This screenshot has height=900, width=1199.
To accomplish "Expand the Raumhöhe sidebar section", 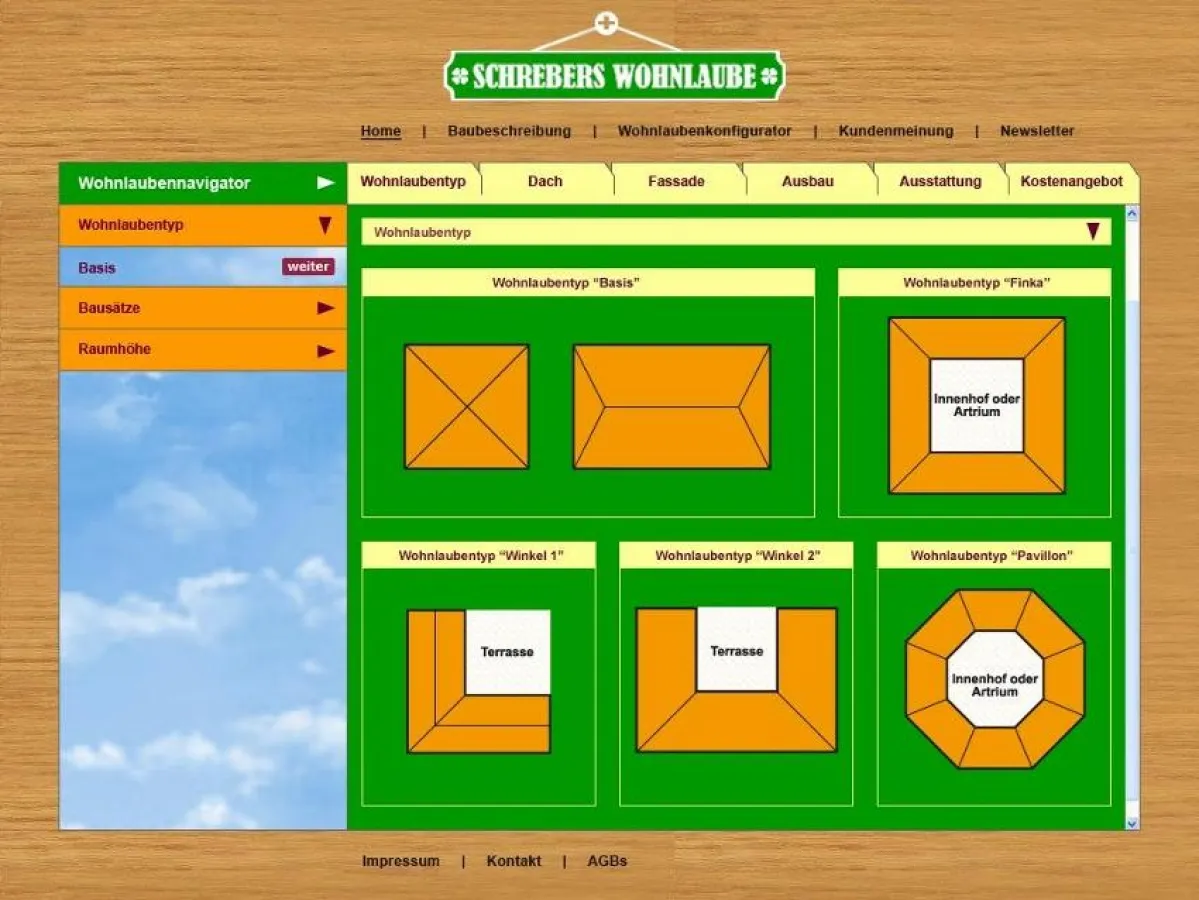I will coord(325,350).
